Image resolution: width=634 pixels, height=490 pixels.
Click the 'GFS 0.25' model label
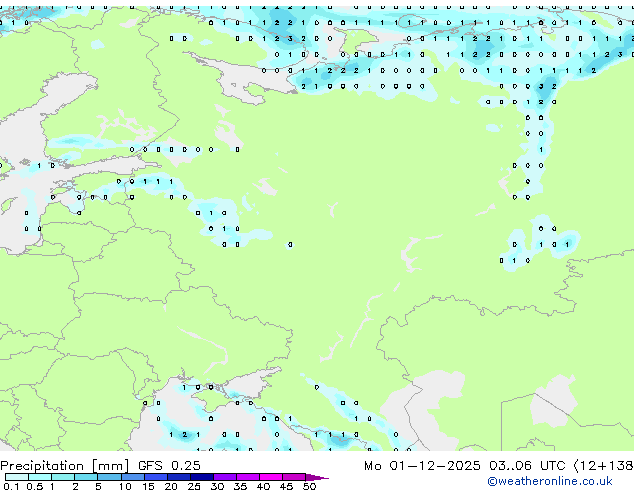[x=169, y=465]
